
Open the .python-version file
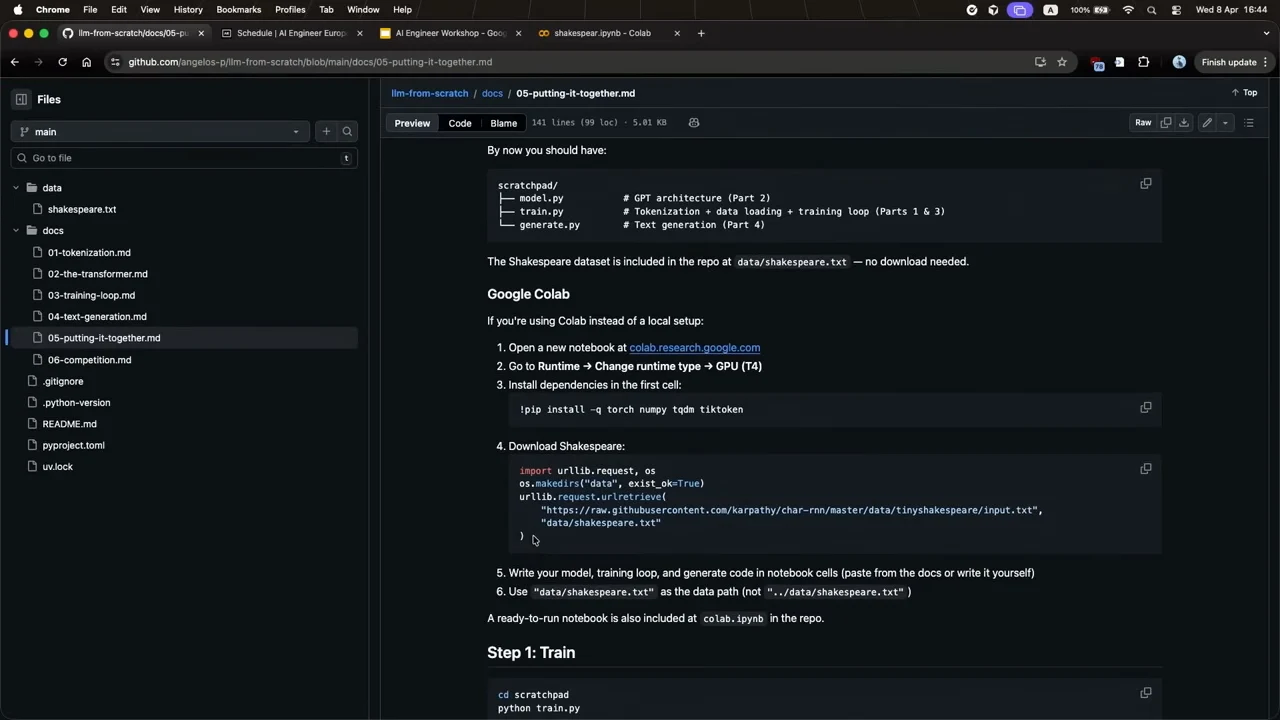76,403
